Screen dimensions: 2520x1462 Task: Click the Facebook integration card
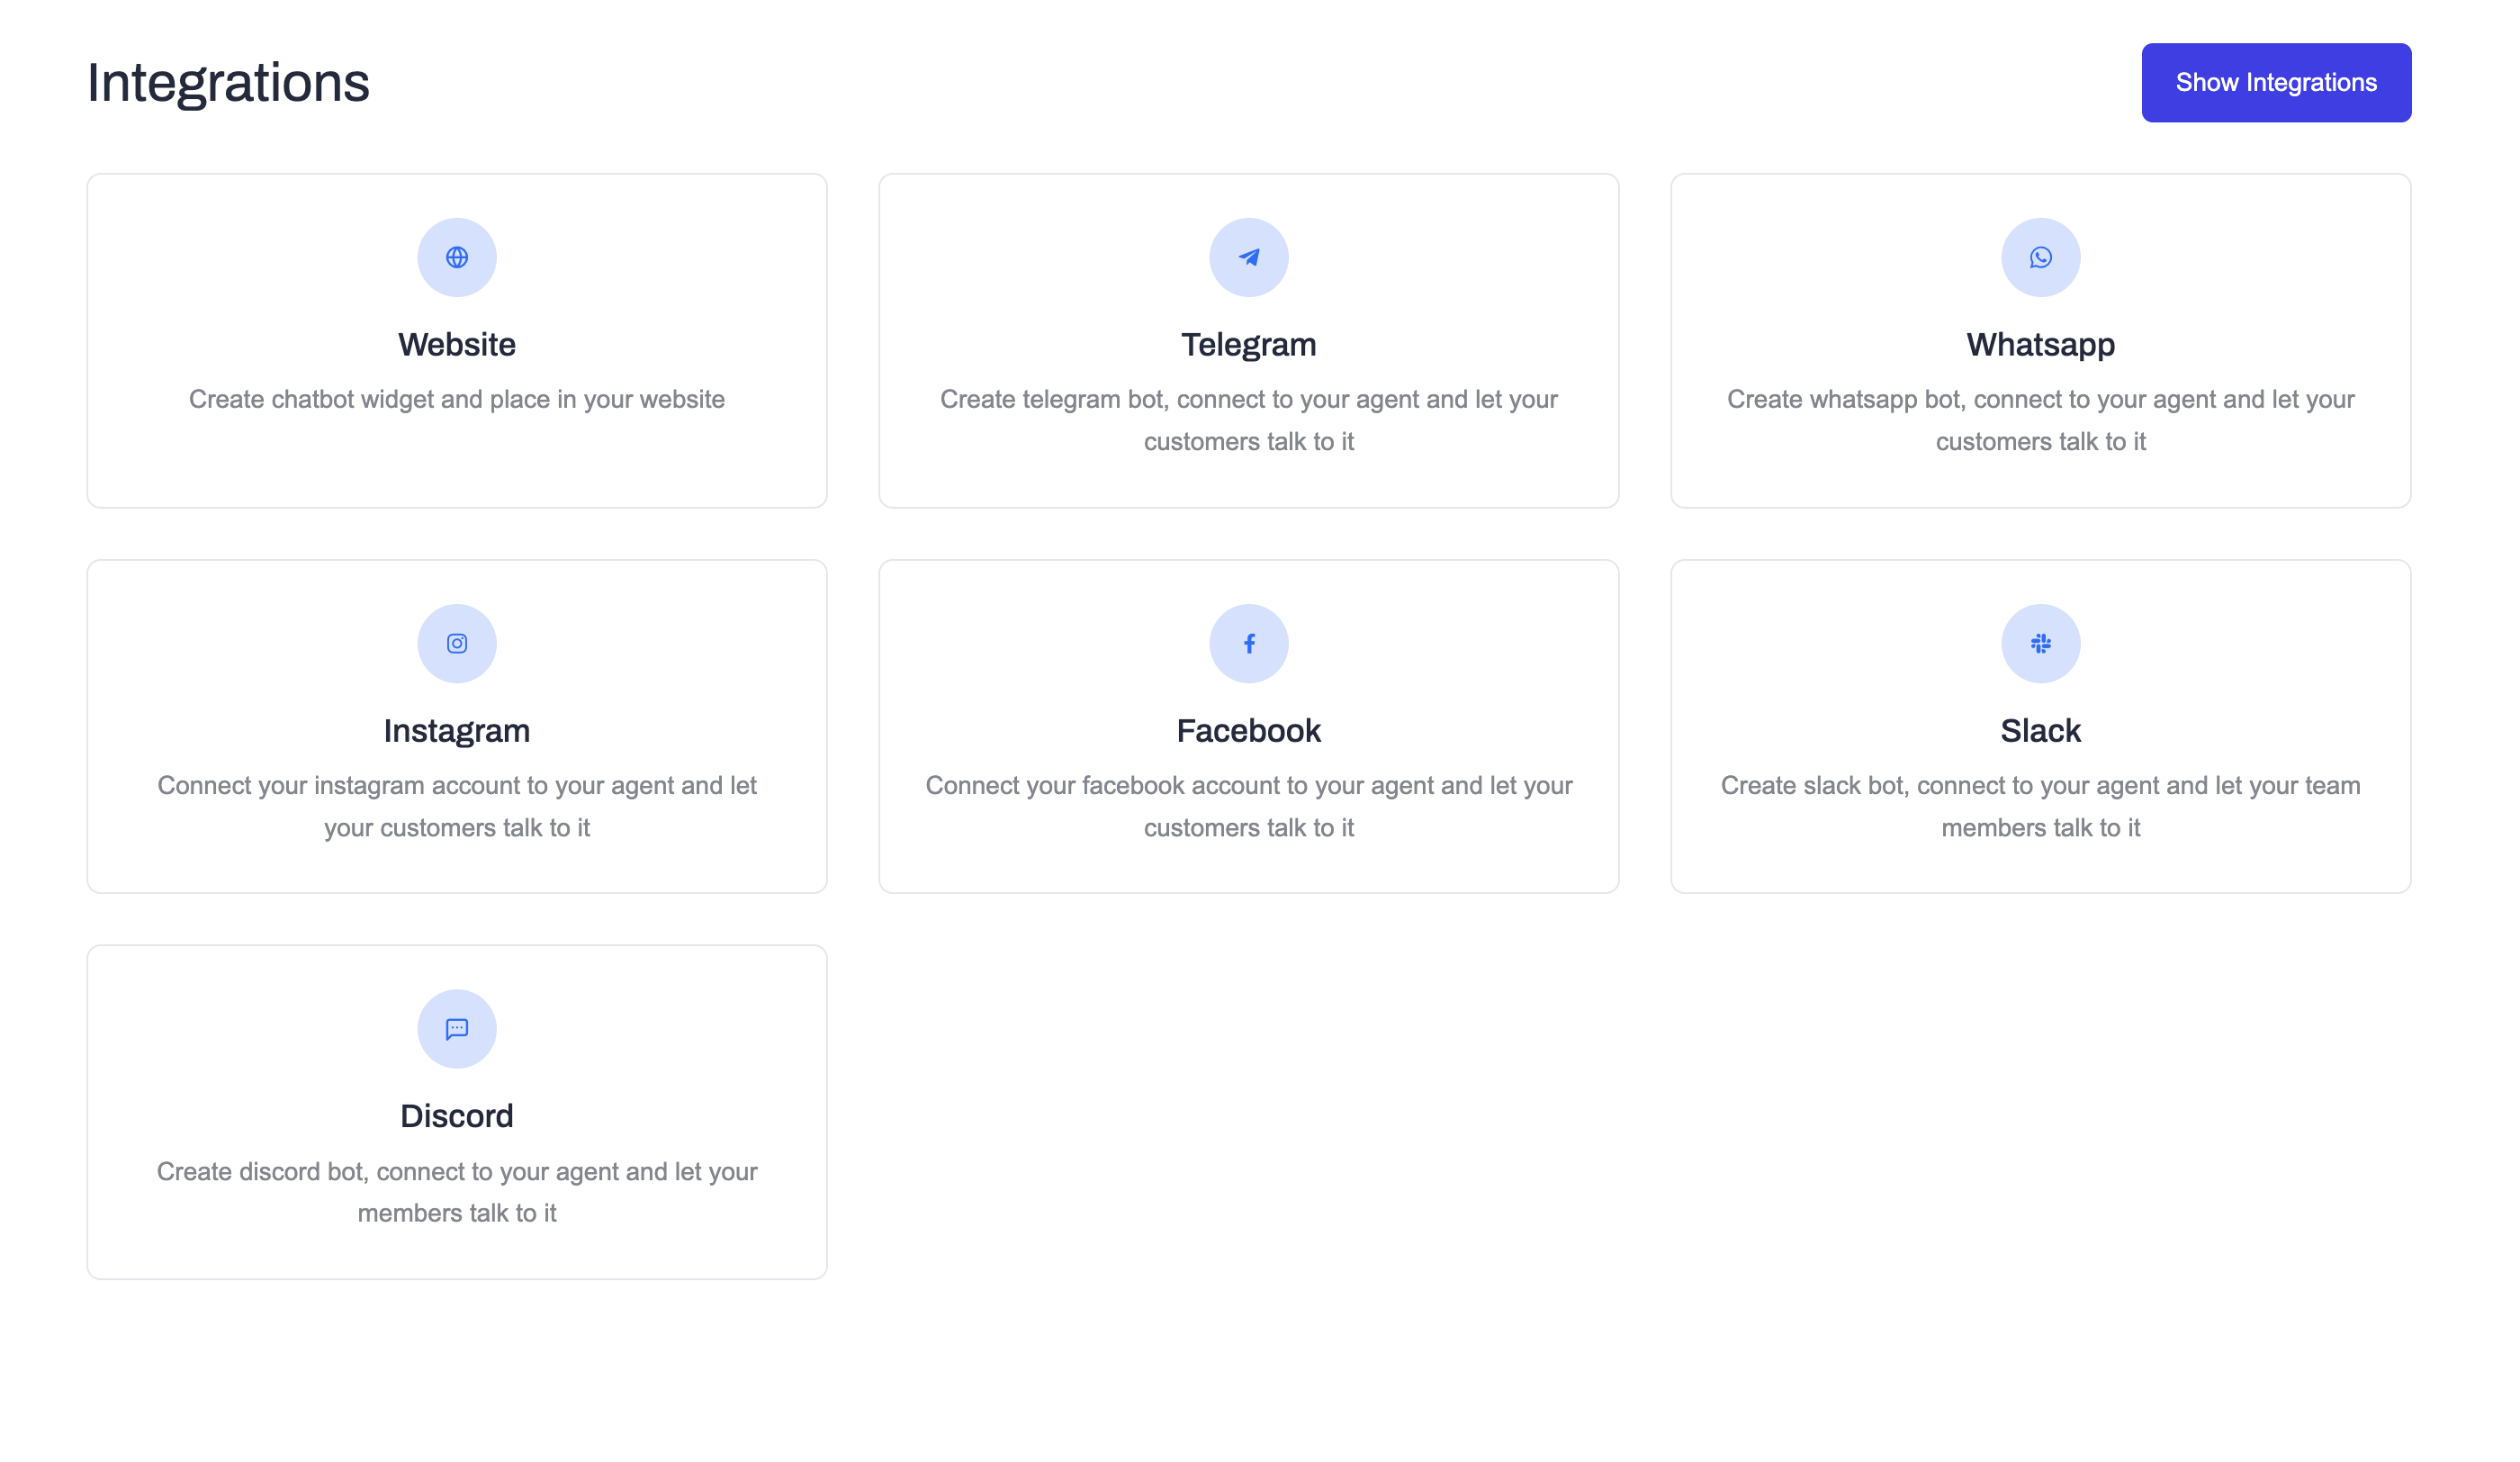coord(1248,726)
